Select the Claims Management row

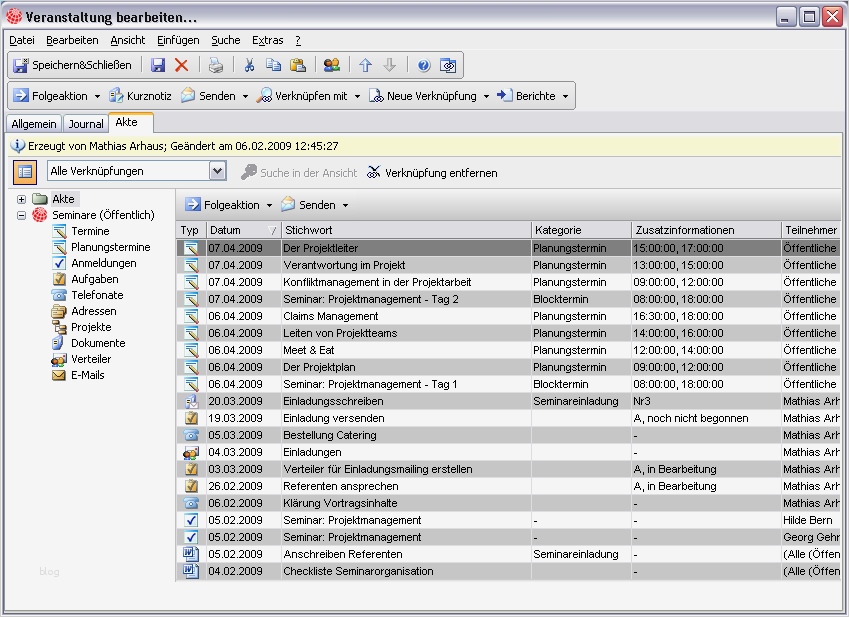pos(330,316)
